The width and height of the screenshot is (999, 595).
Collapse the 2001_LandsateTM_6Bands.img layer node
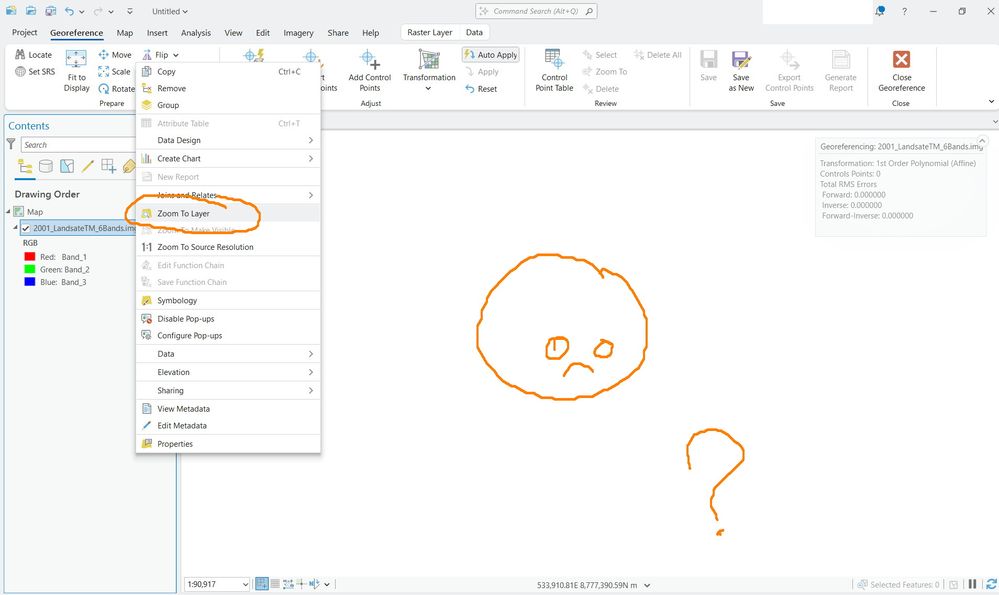(15, 227)
